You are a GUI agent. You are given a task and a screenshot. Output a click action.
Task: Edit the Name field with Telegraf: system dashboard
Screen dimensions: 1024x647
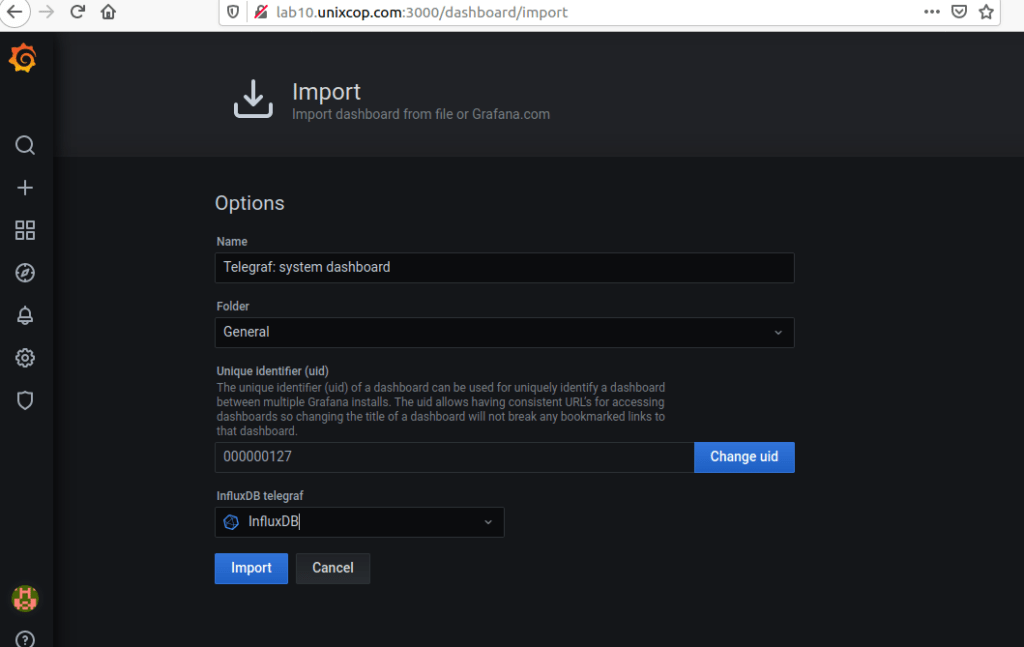pos(504,268)
